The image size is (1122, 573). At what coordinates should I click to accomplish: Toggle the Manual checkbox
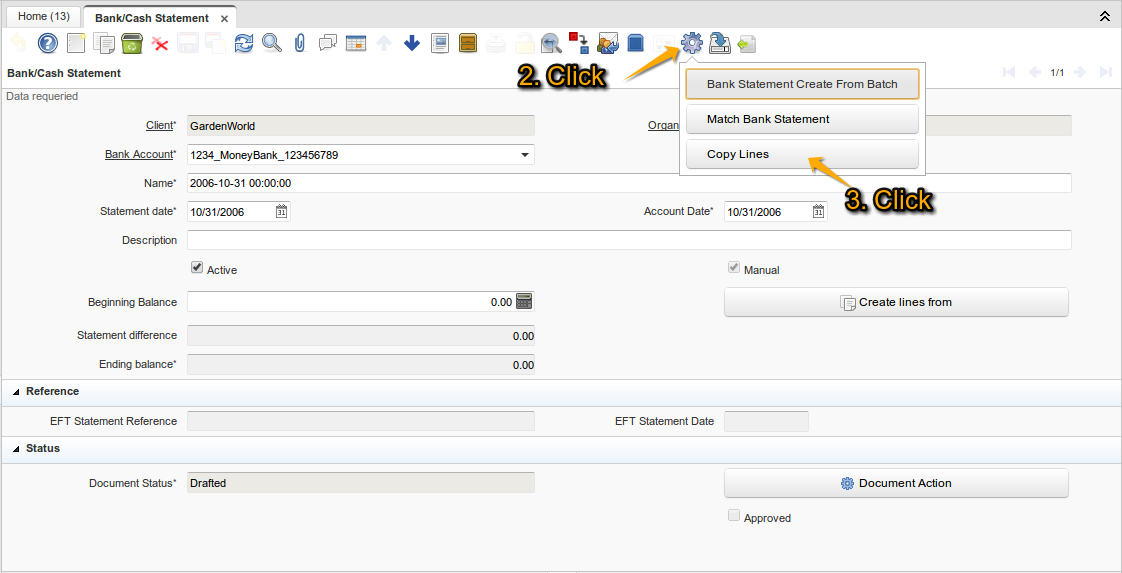[733, 268]
